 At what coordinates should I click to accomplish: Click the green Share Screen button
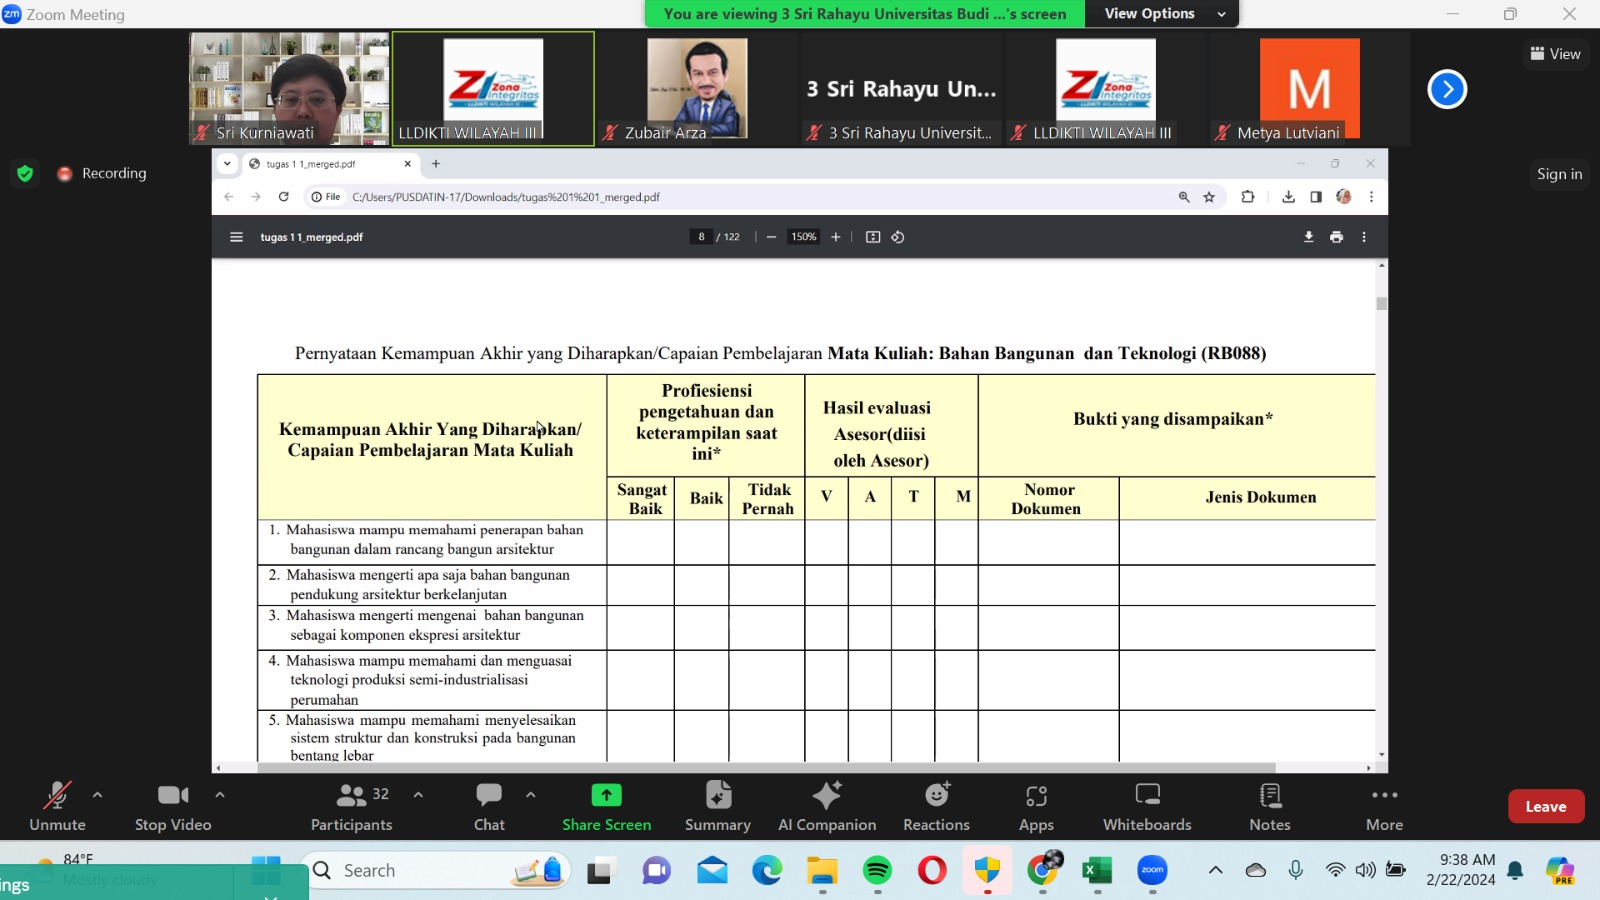click(x=606, y=806)
